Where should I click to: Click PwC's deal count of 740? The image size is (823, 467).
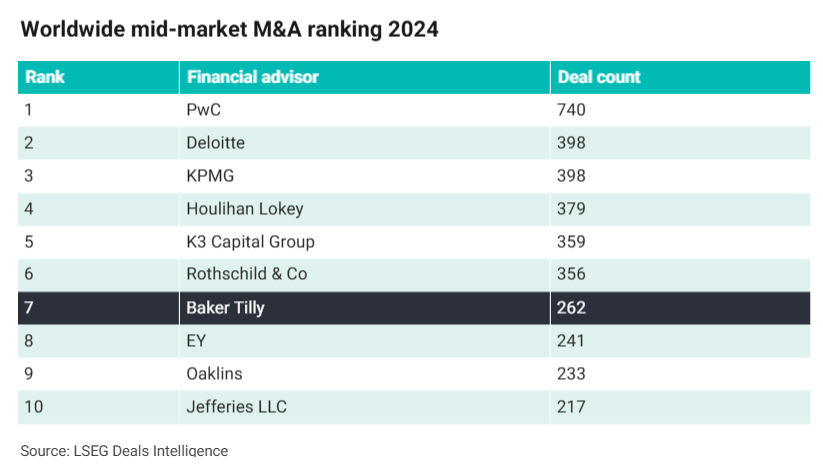571,110
